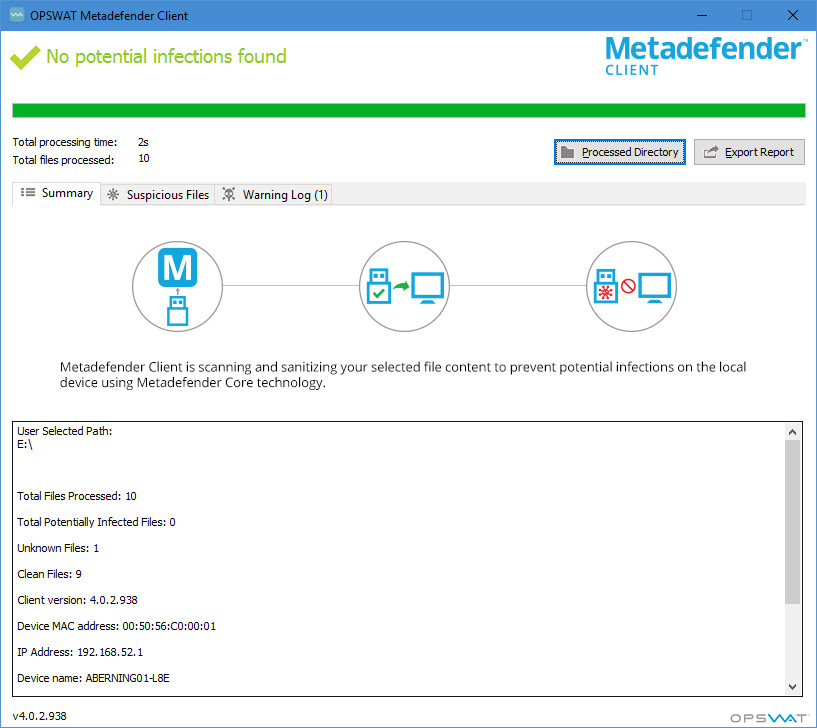Click the scroll up arrow in details box
The width and height of the screenshot is (817, 728).
(x=793, y=432)
